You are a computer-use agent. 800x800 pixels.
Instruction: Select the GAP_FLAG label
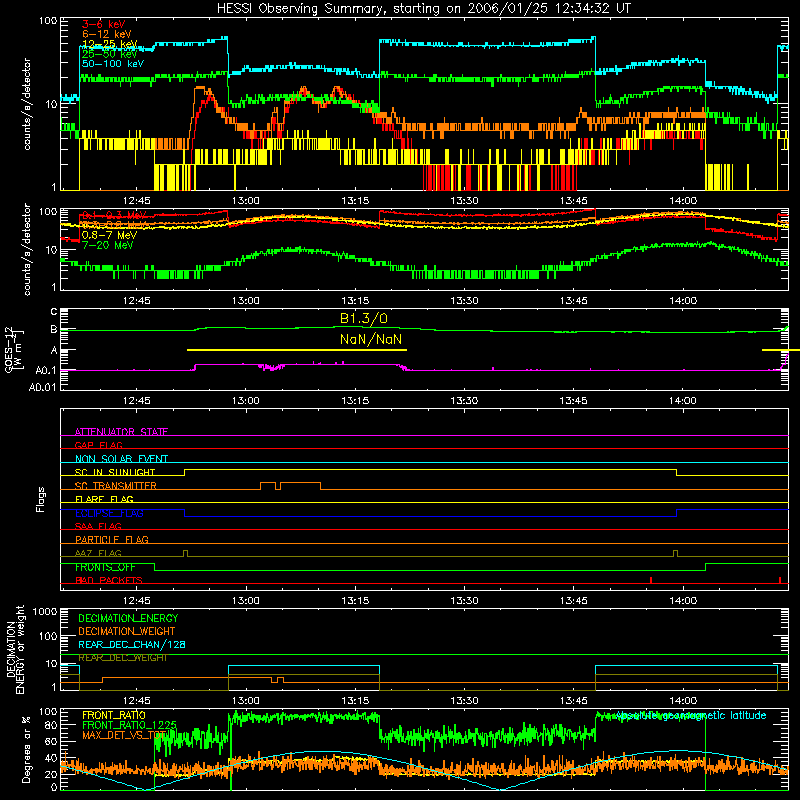98,445
